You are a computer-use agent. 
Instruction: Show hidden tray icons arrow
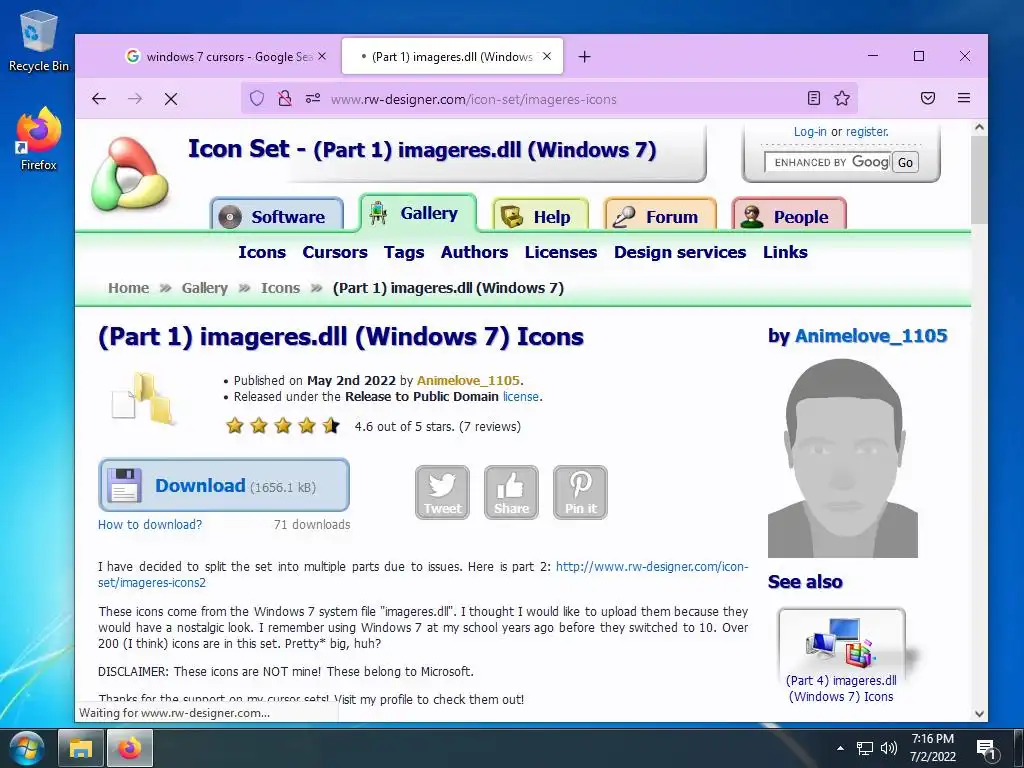(x=840, y=748)
